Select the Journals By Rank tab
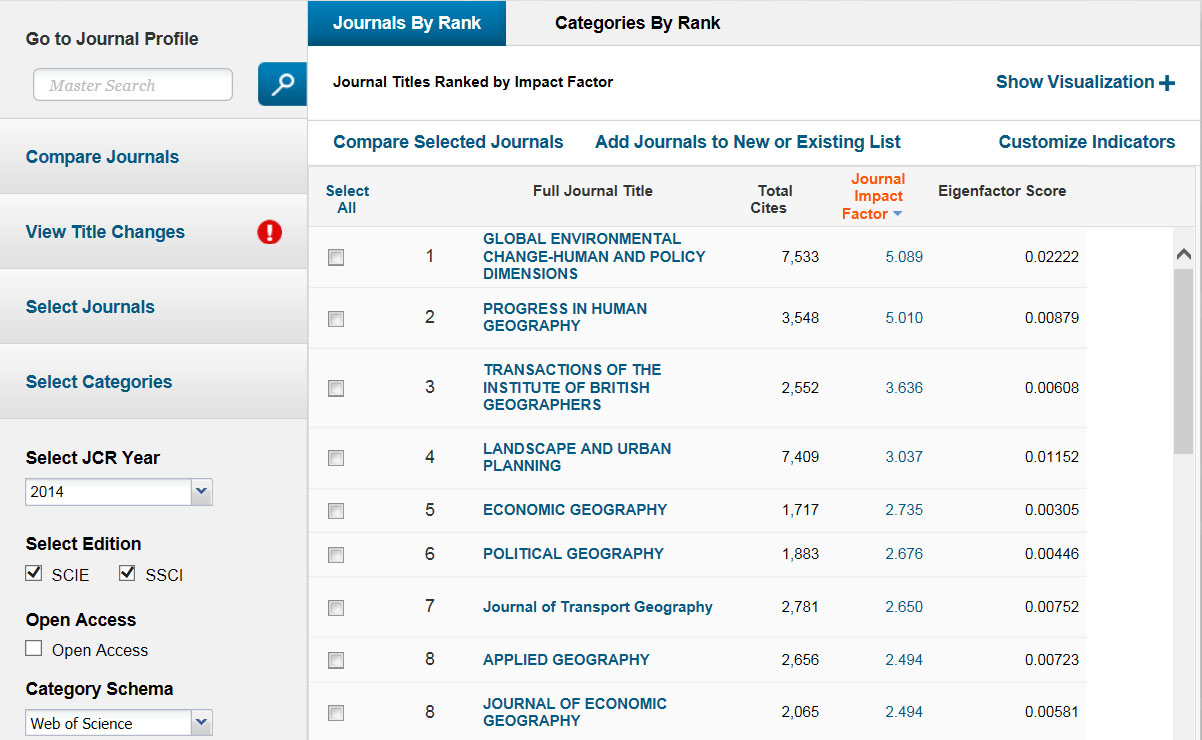The height and width of the screenshot is (740, 1202). click(407, 23)
